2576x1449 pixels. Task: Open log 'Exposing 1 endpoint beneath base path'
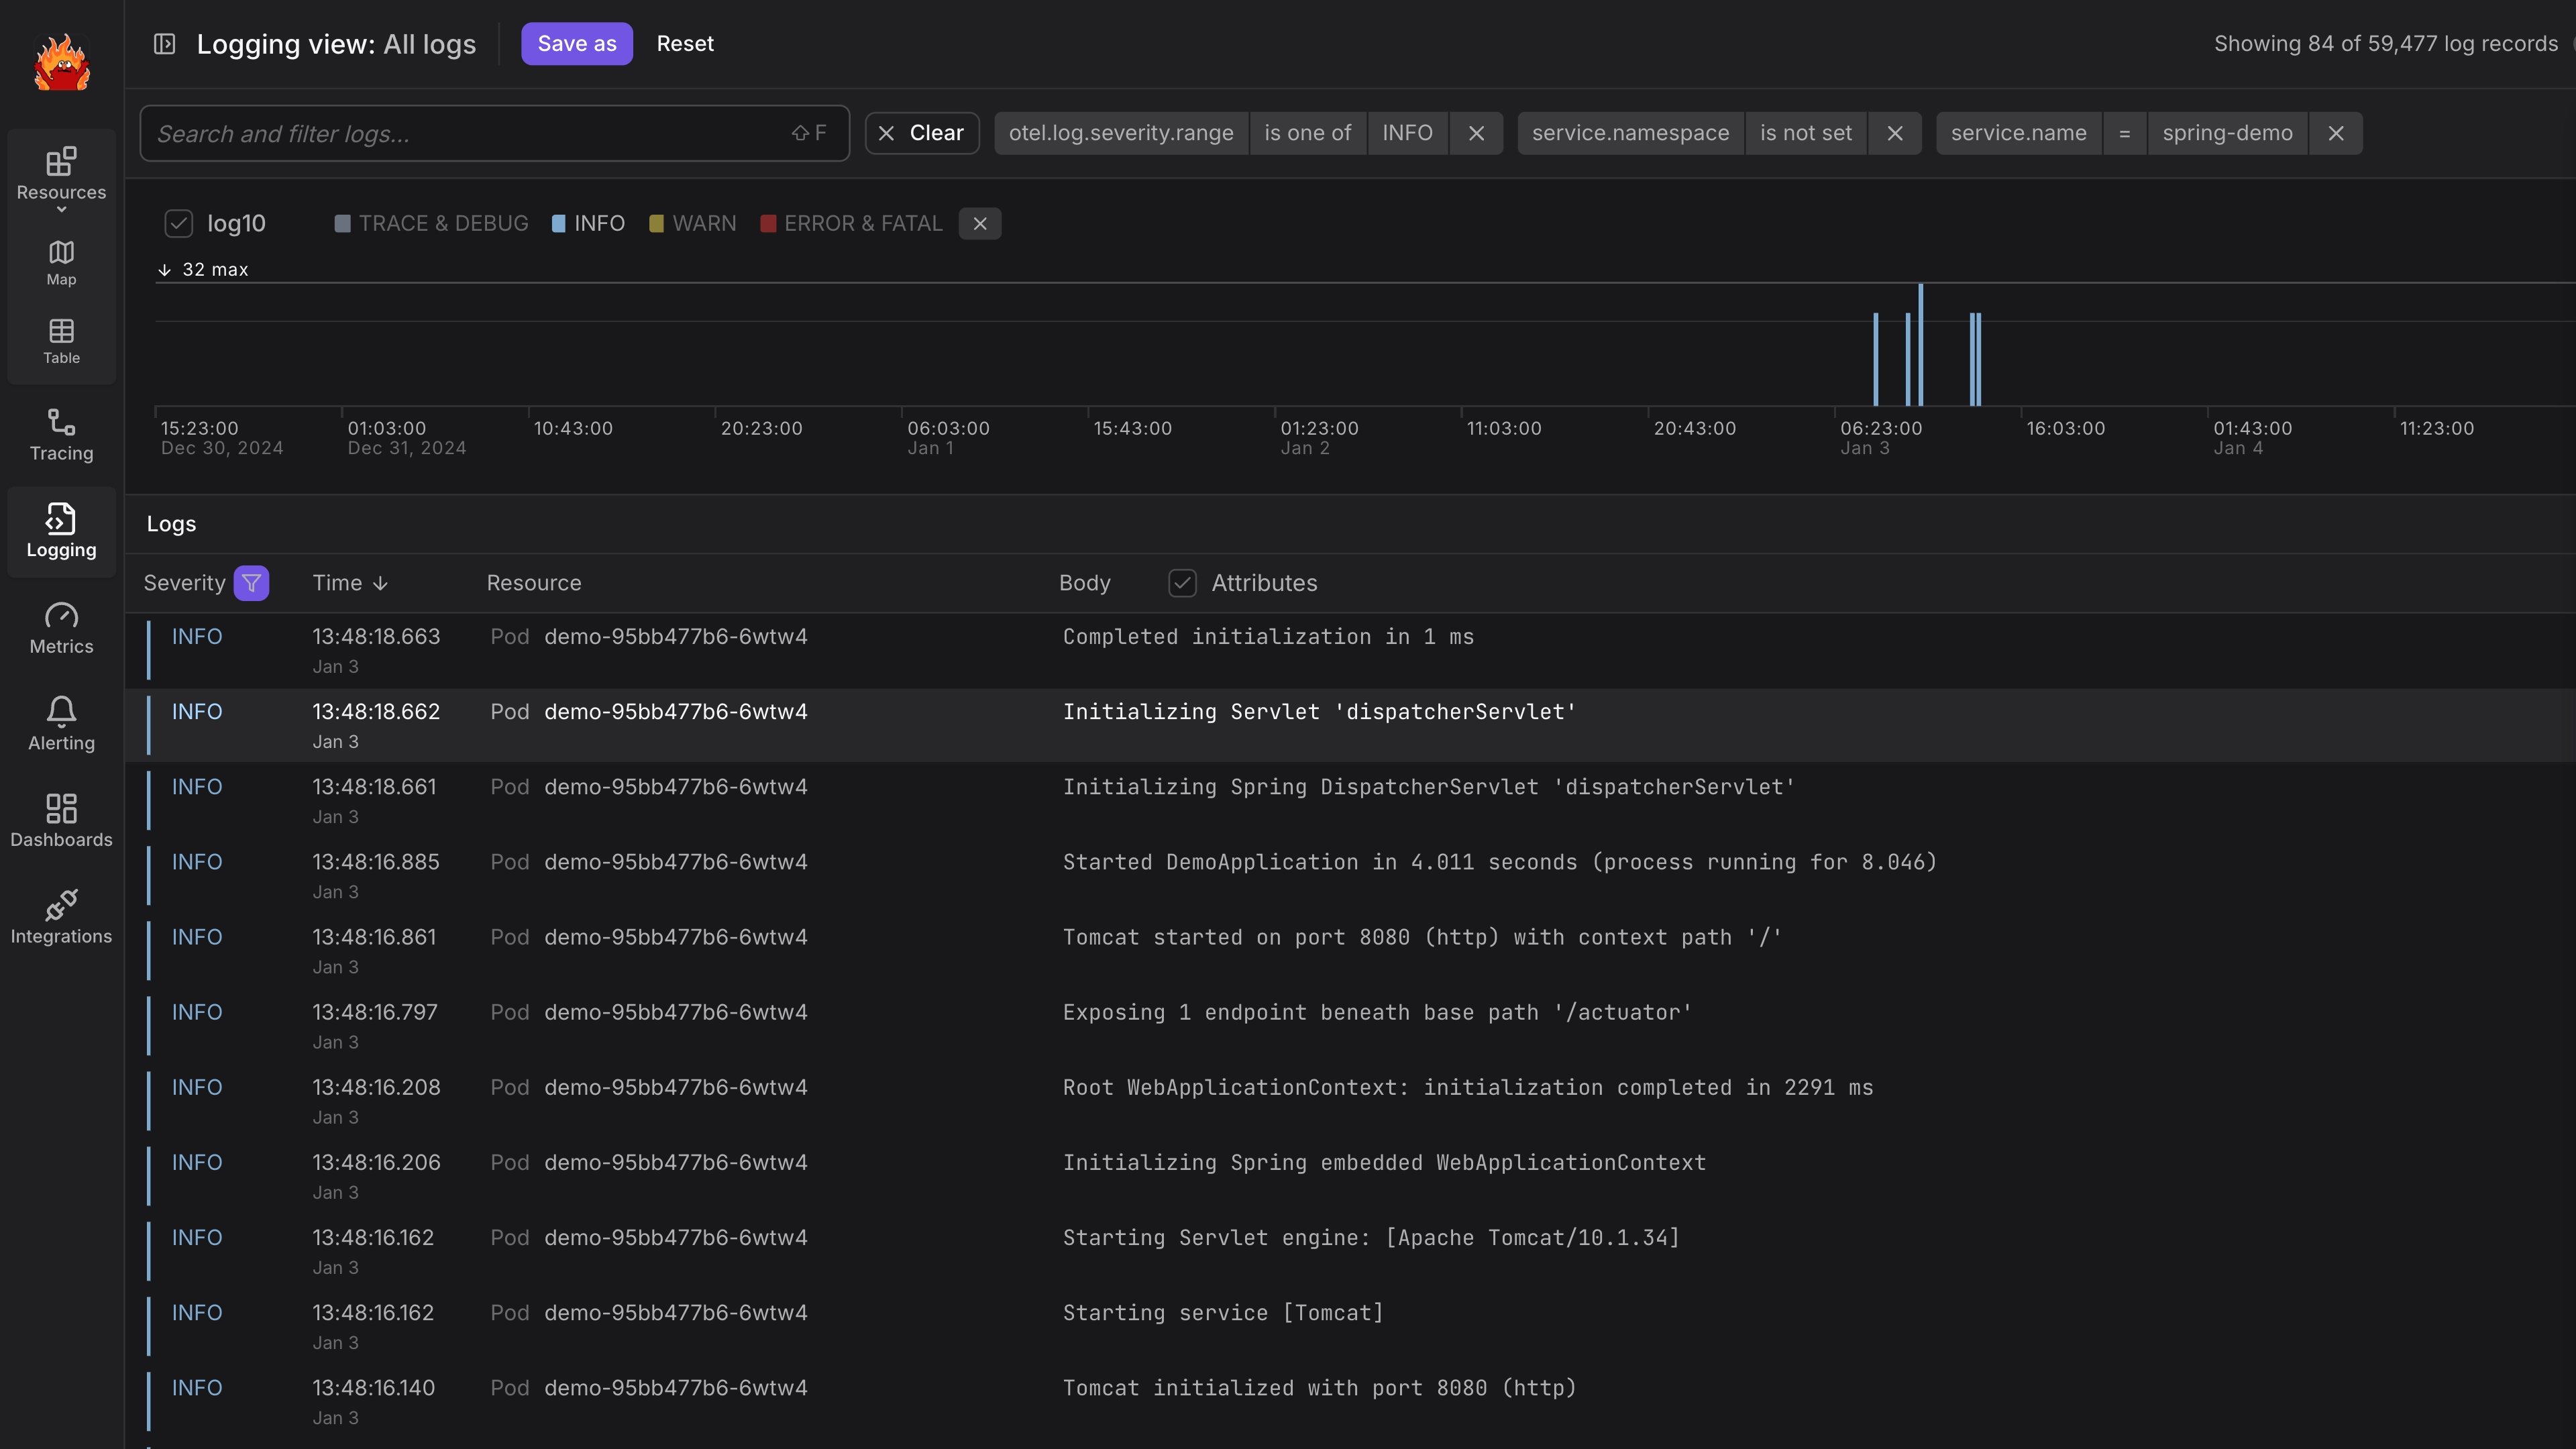pyautogui.click(x=1349, y=1025)
